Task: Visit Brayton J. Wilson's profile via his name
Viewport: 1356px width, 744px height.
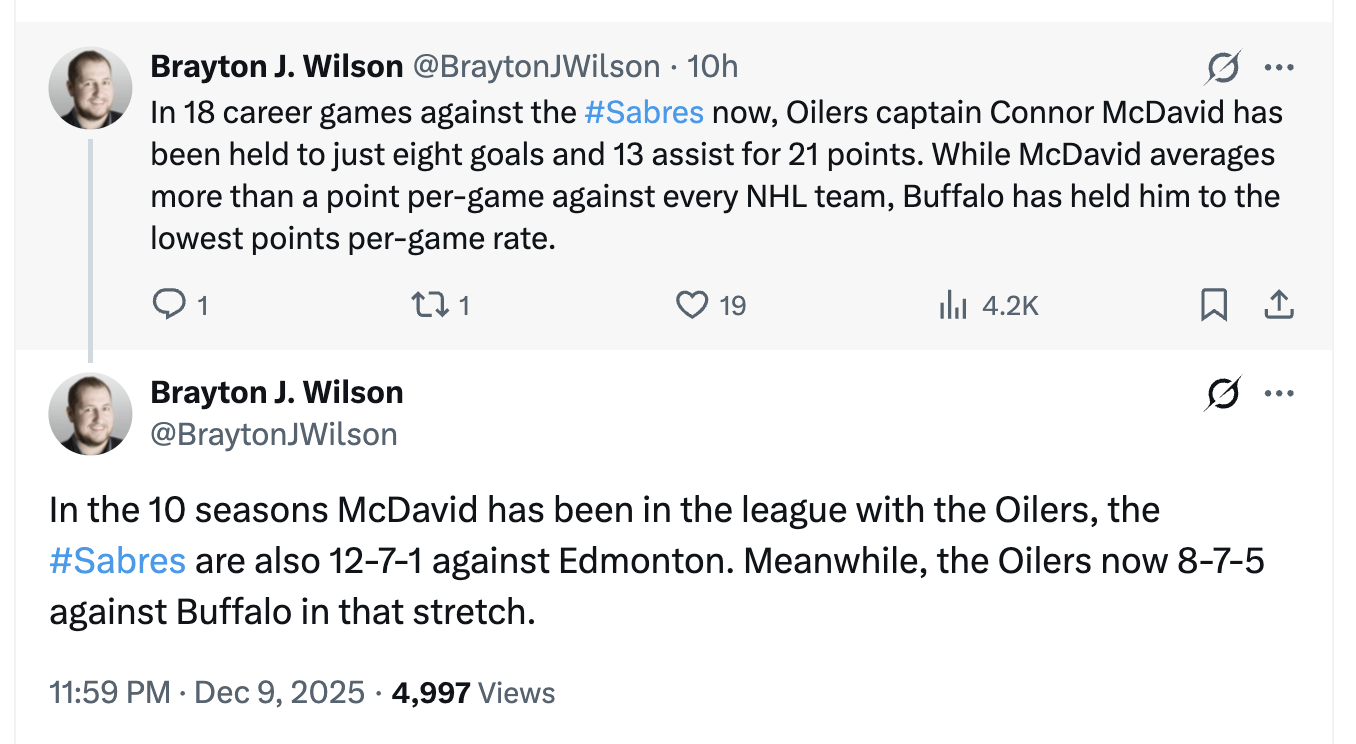Action: (x=278, y=66)
